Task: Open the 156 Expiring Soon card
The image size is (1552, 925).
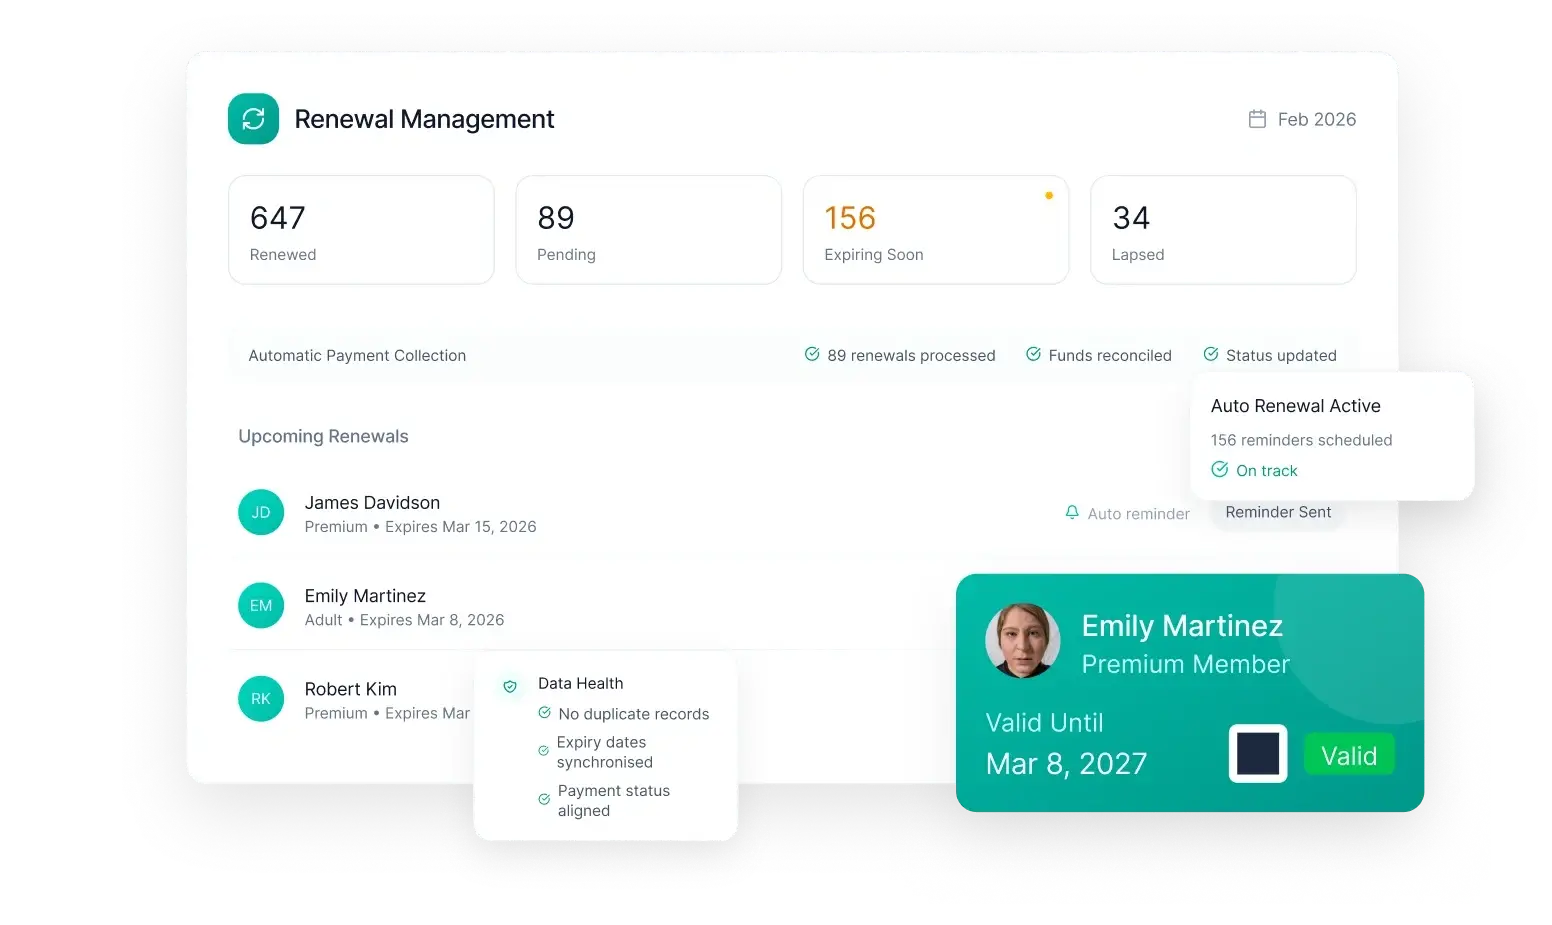Action: [936, 230]
